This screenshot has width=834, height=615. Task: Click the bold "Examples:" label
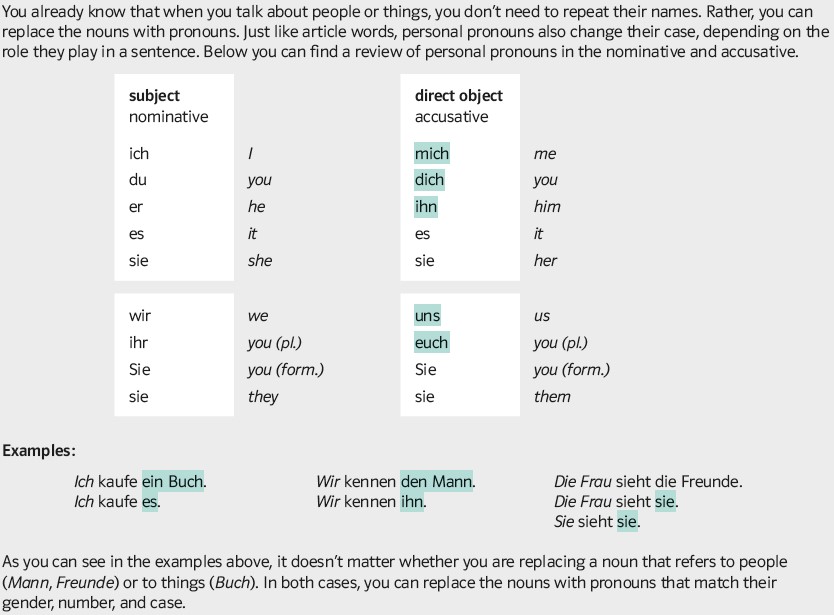39,451
